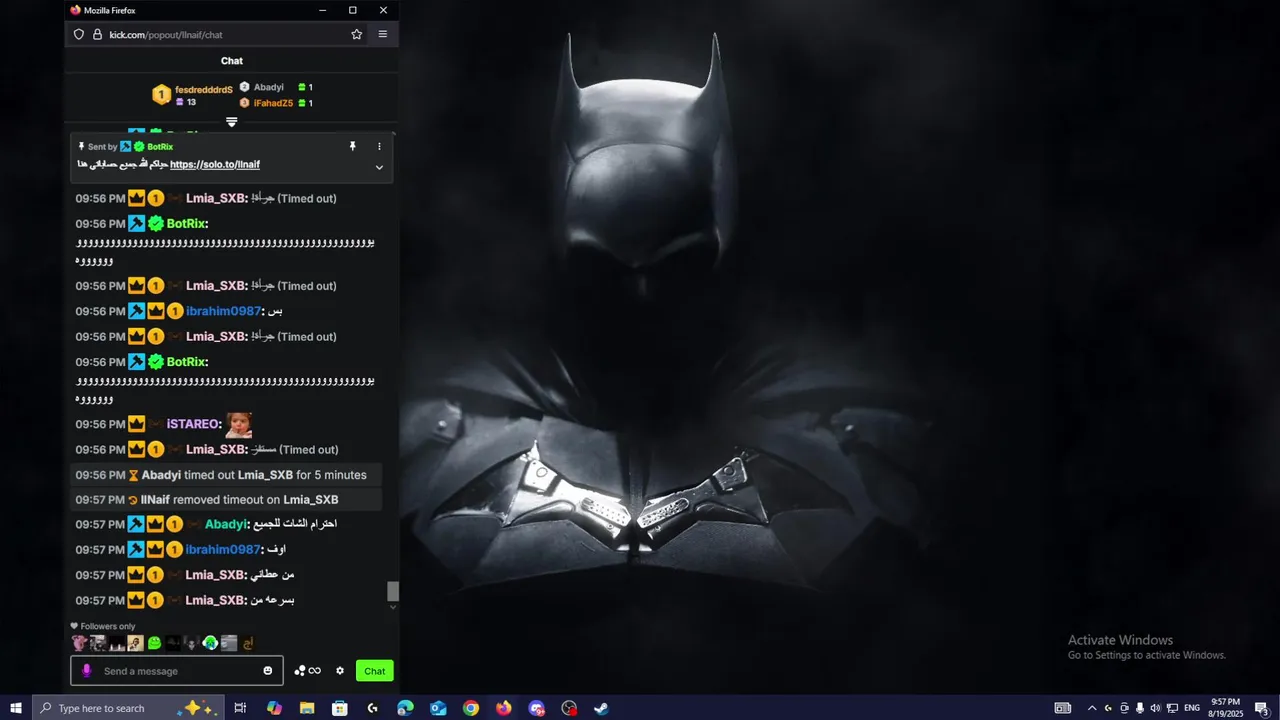
Task: Click ibrahim0987 in the 09:56 PM message
Action: pos(223,311)
